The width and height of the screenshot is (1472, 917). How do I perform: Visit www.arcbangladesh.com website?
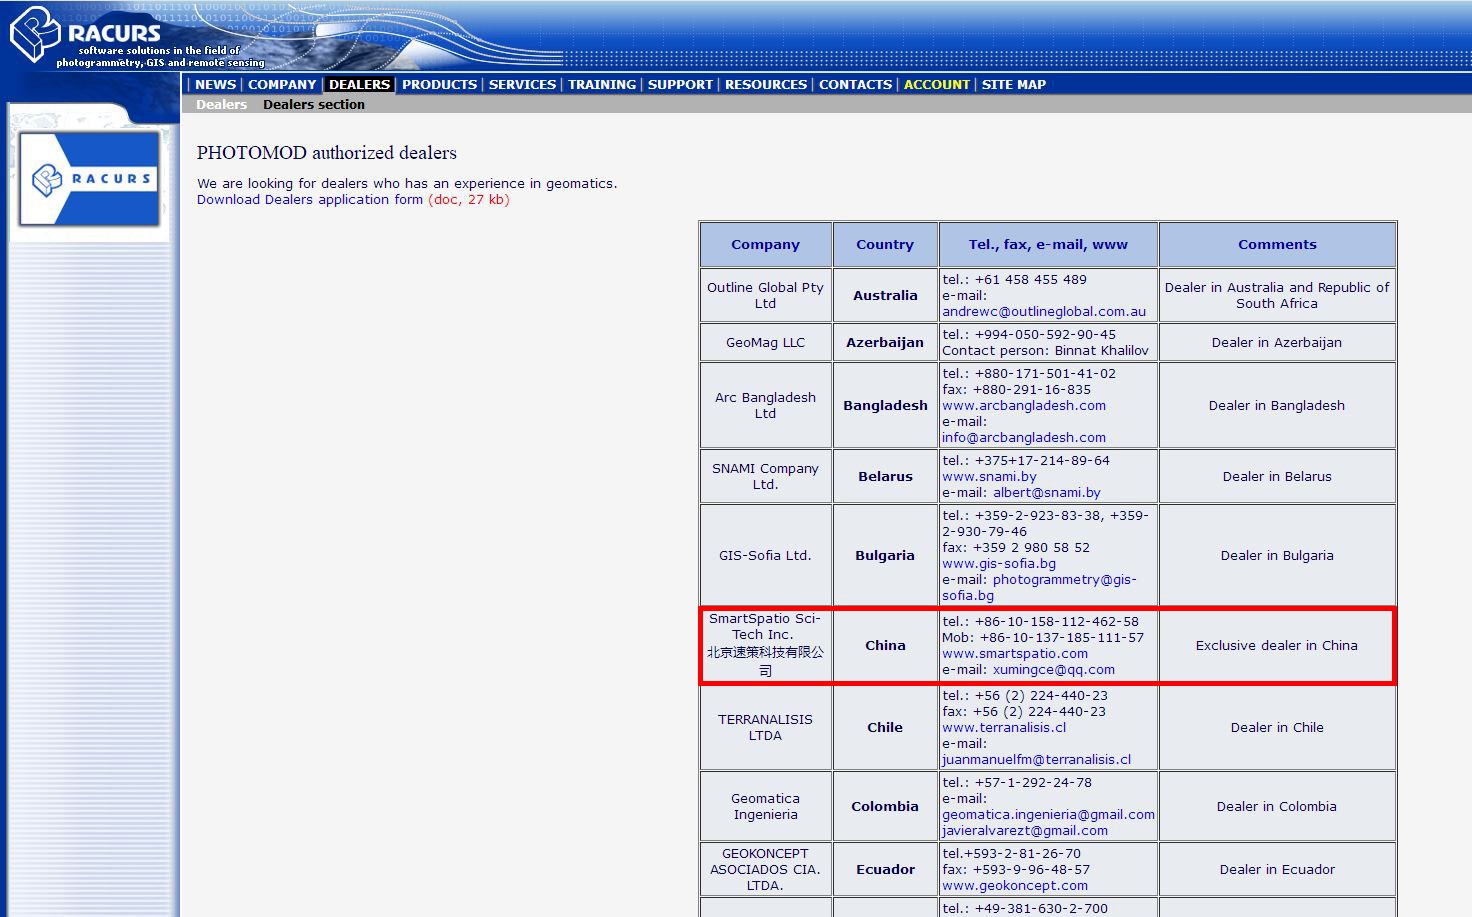[x=1023, y=406]
